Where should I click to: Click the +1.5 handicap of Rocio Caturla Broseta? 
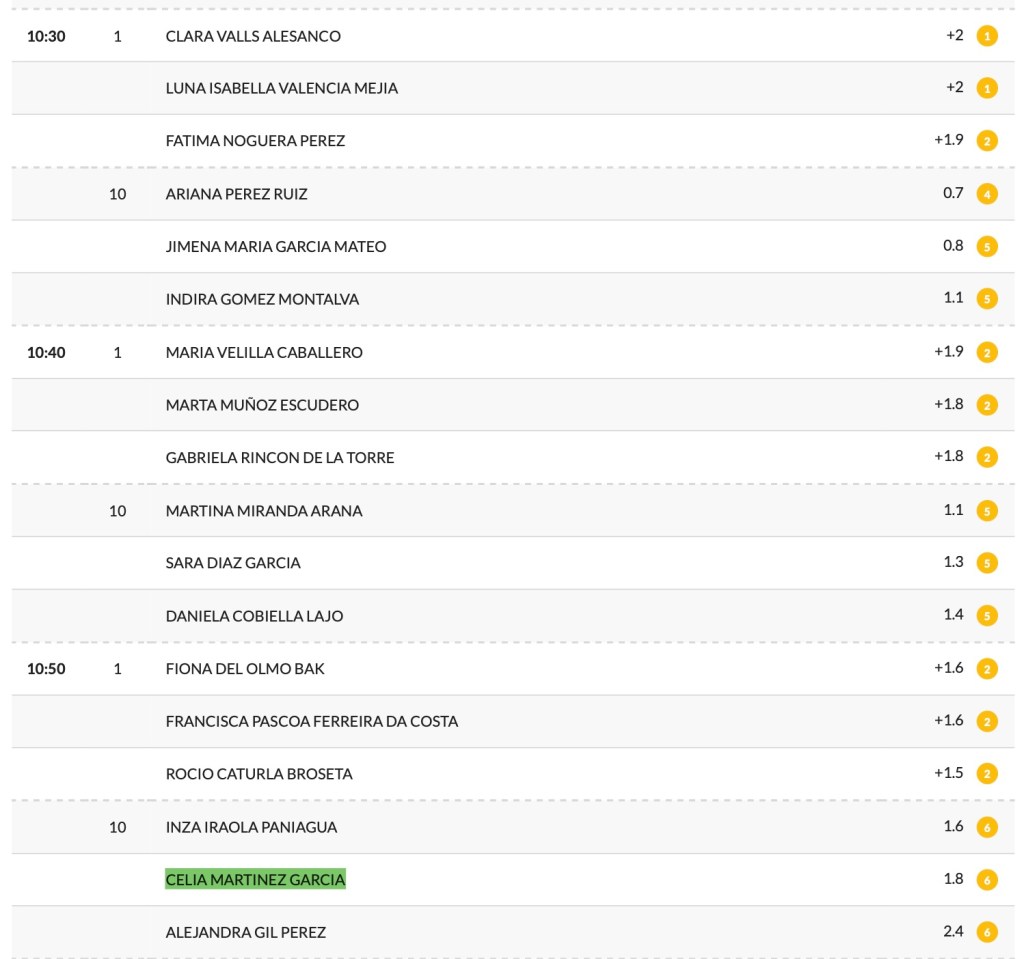pos(948,773)
